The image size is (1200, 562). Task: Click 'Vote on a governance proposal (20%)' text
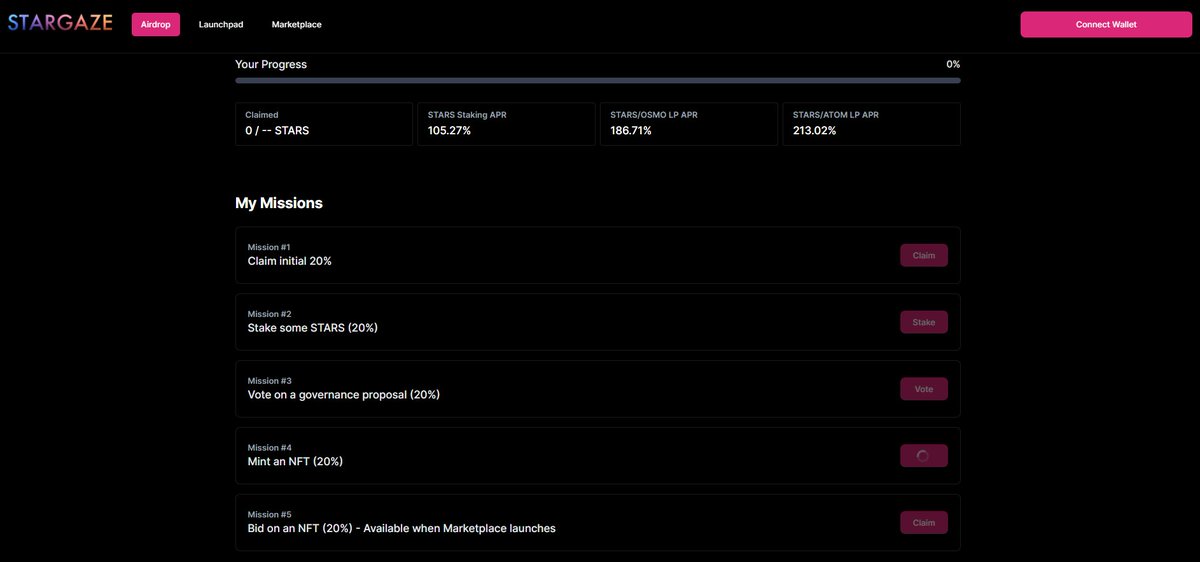[344, 395]
